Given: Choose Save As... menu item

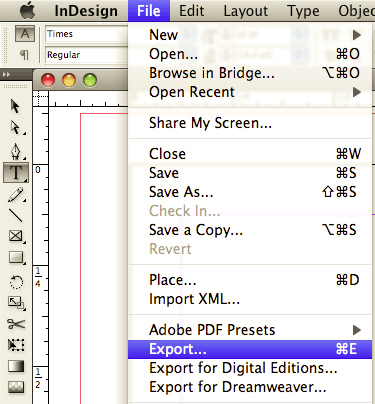Looking at the screenshot, I should [x=250, y=192].
